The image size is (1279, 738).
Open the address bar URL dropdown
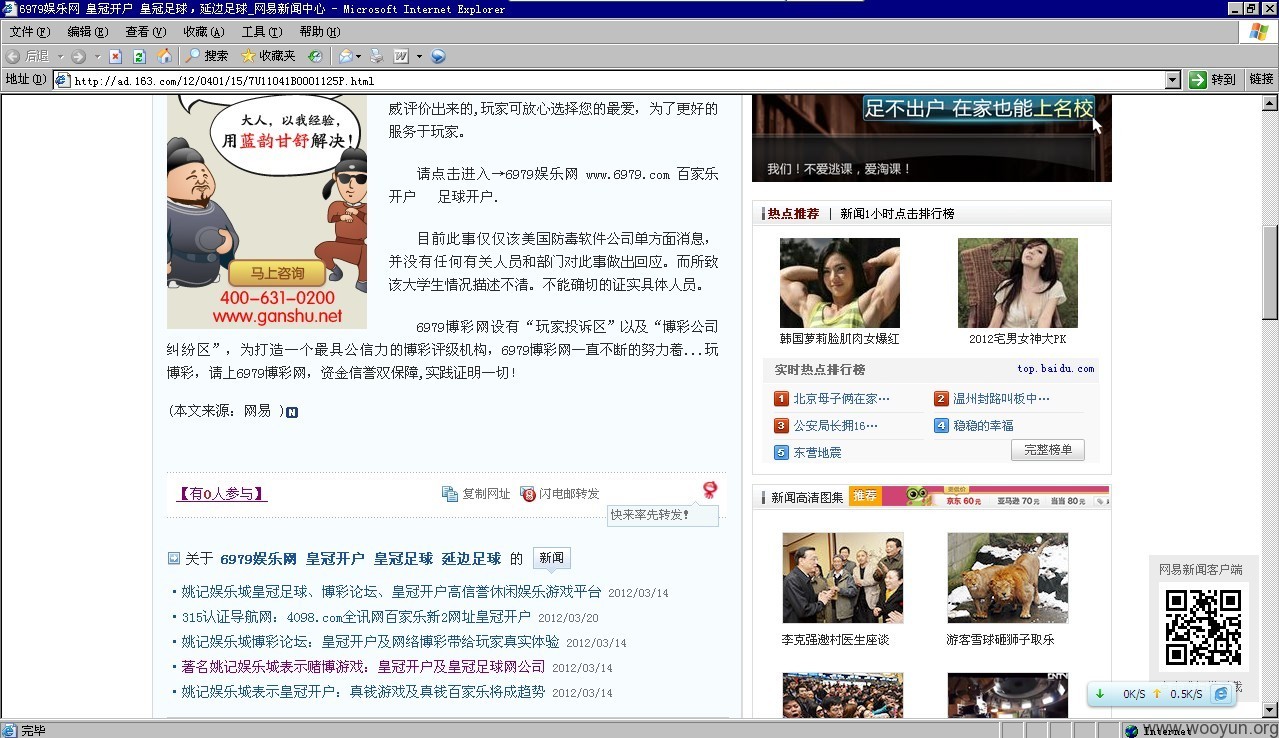1173,80
